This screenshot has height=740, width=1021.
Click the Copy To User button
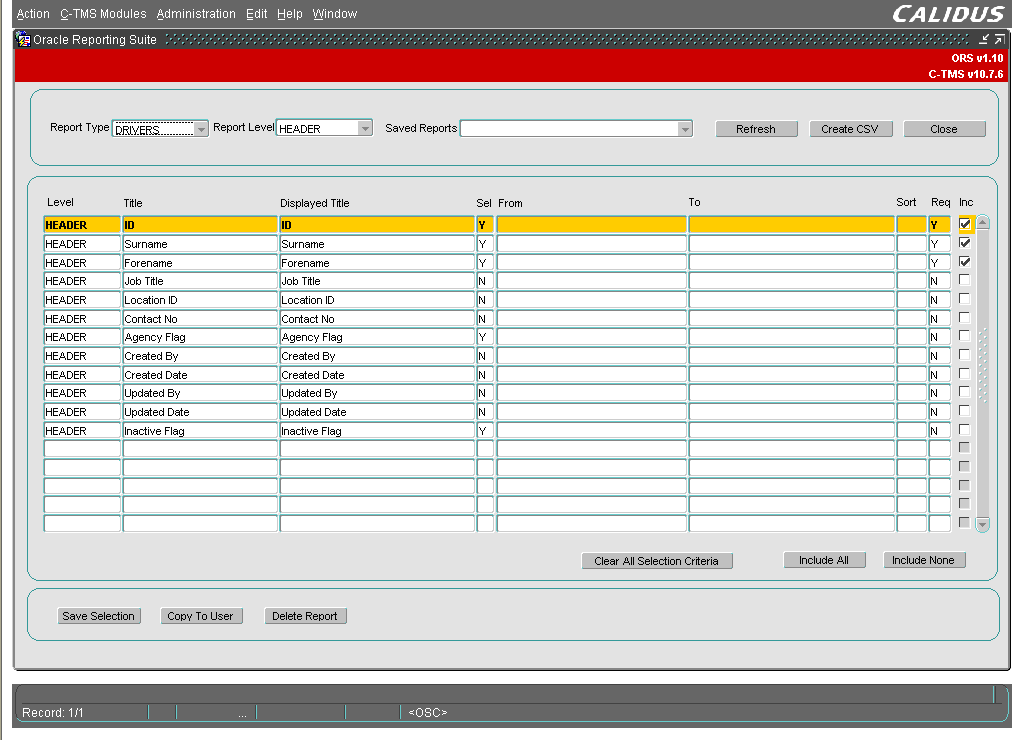201,616
